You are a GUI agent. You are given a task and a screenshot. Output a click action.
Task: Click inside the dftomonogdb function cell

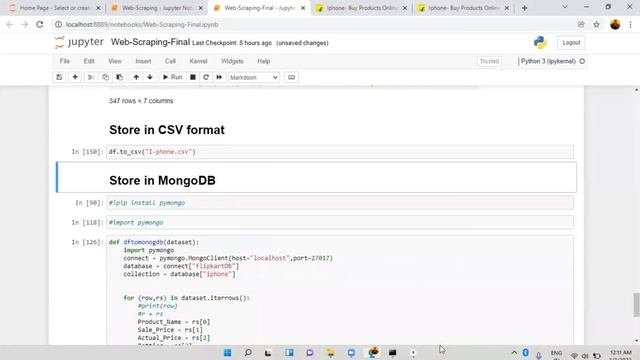click(x=340, y=290)
